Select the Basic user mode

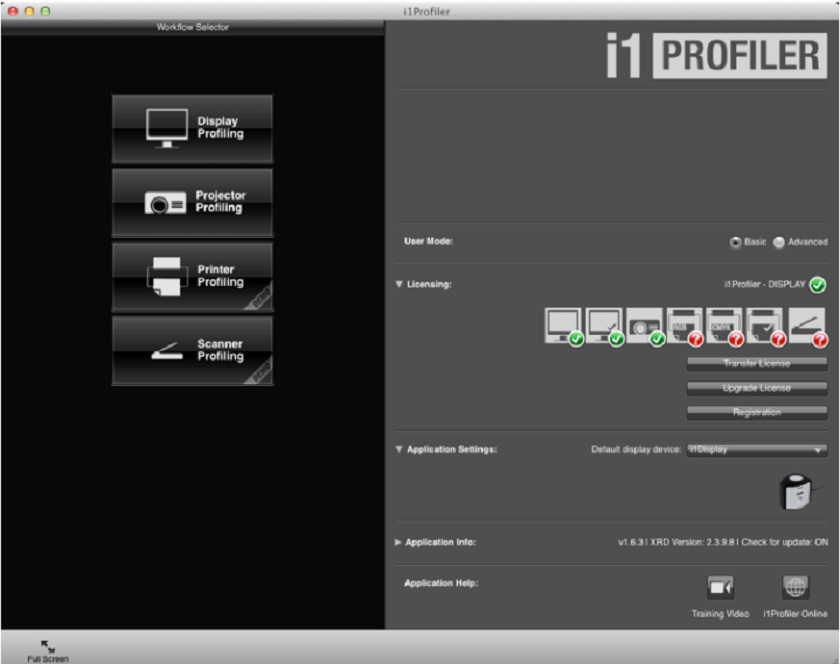click(x=735, y=242)
